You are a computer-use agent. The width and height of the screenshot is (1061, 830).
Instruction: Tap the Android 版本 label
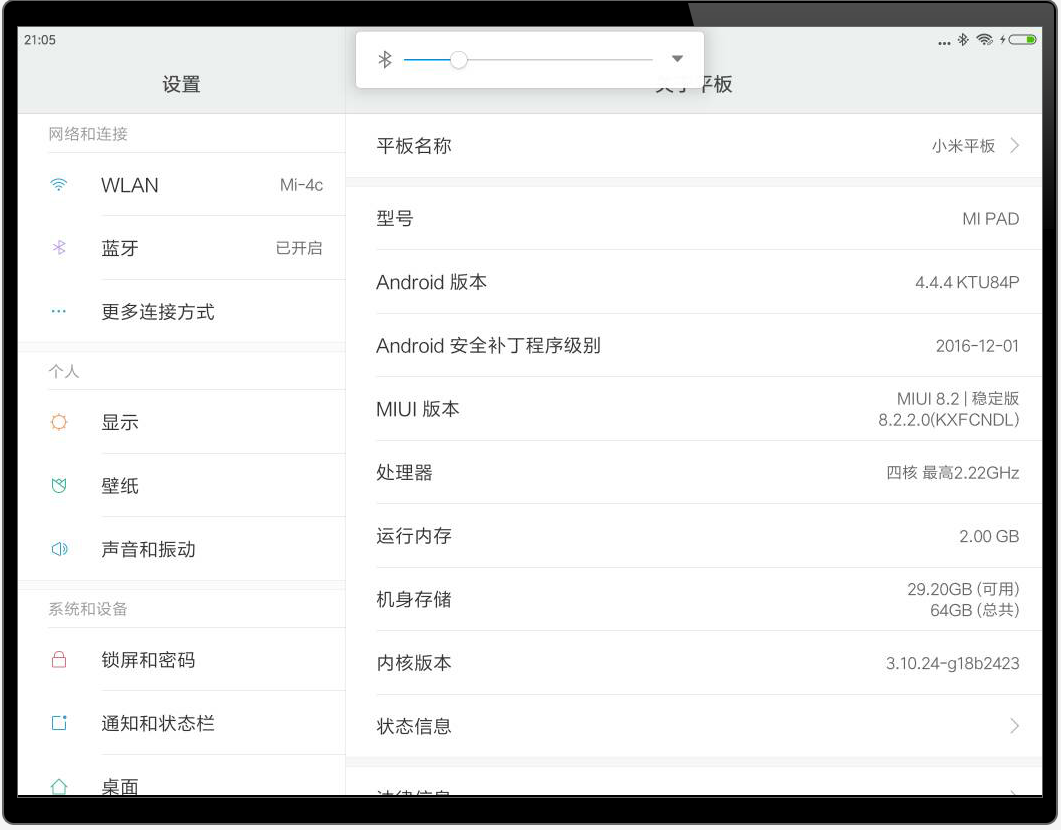pyautogui.click(x=432, y=282)
